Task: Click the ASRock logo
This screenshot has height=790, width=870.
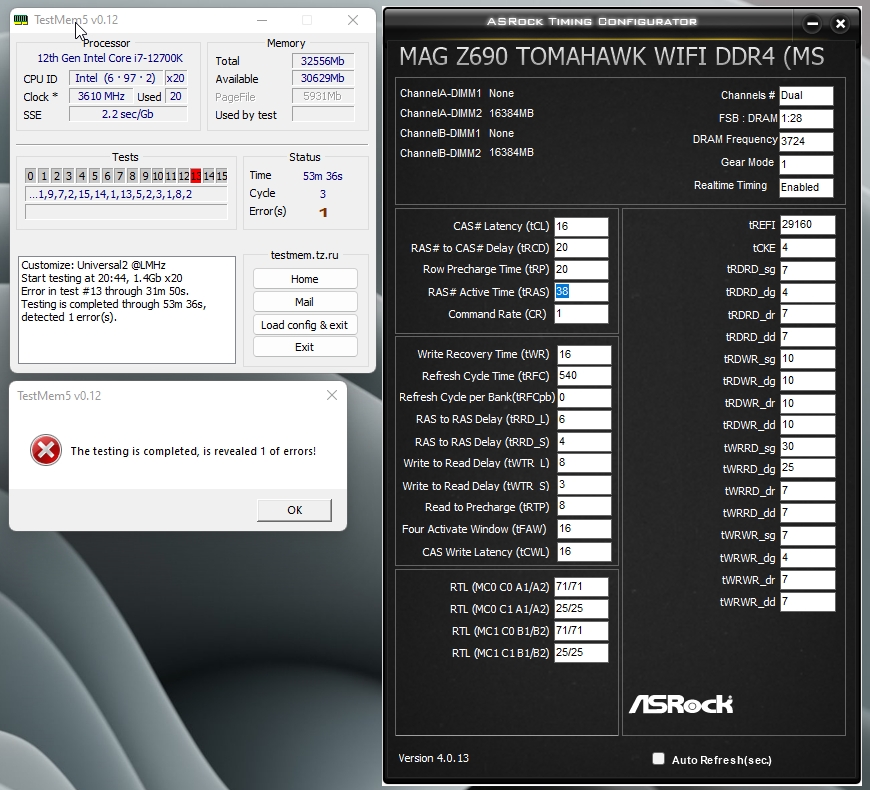Action: point(681,704)
